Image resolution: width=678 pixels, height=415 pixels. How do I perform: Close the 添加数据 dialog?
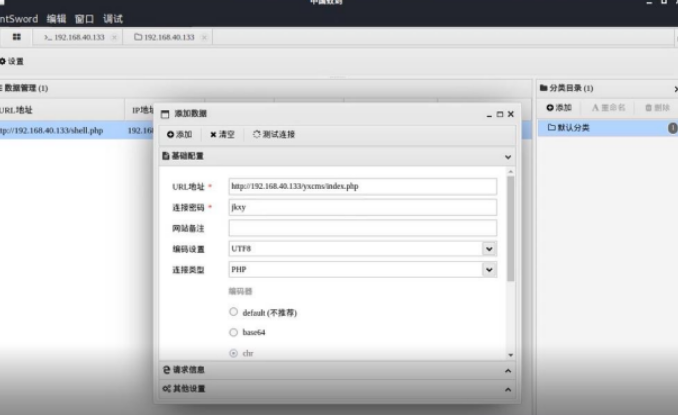coord(511,114)
